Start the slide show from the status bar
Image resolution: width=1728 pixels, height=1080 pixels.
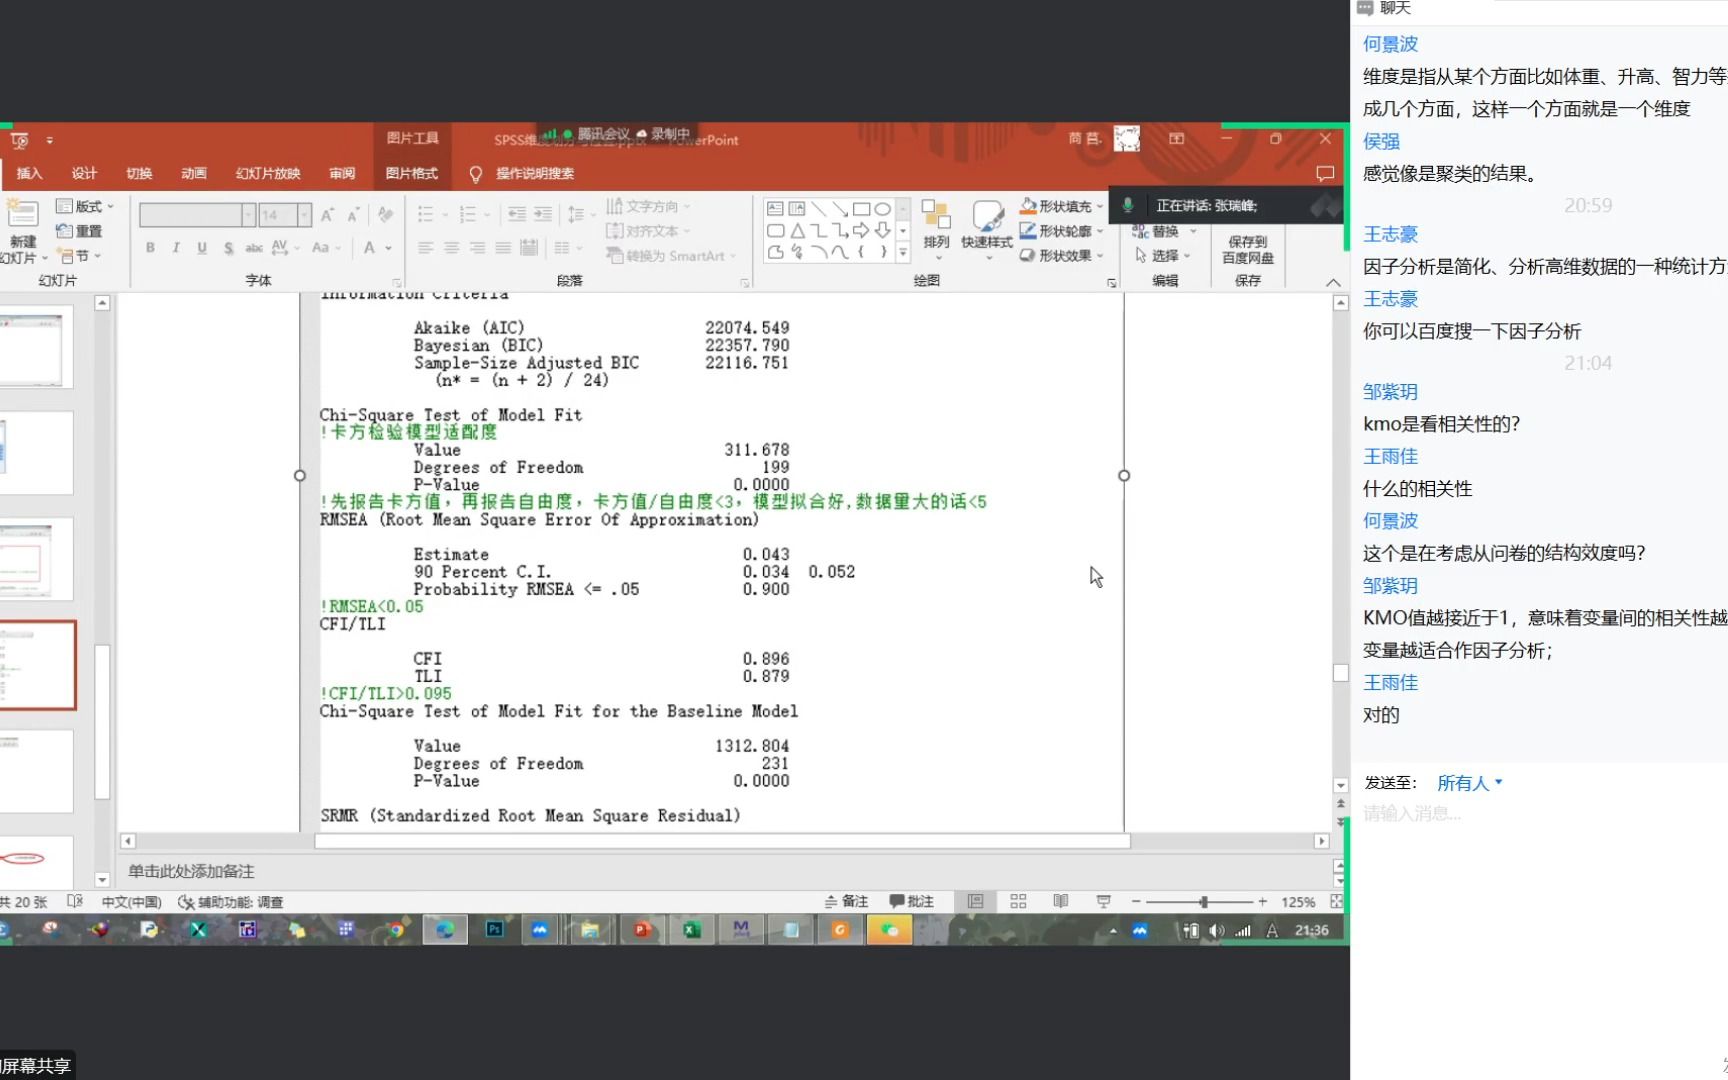[1103, 901]
